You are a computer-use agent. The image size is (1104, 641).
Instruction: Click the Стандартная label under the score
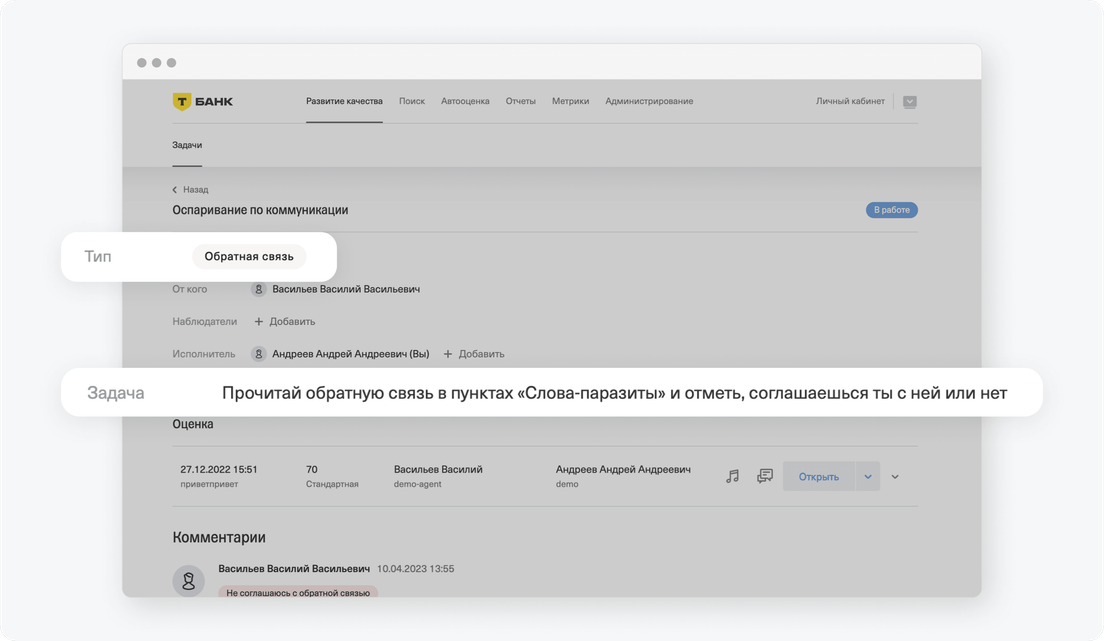tap(332, 484)
